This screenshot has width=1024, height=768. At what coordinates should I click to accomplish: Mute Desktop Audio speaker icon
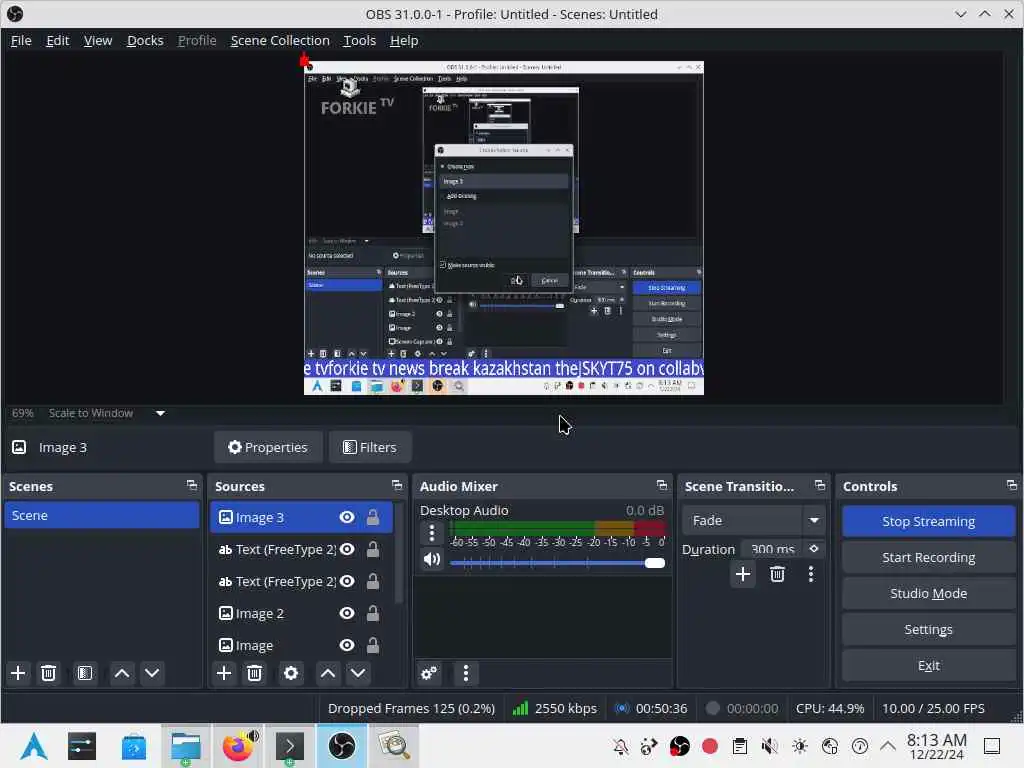click(x=432, y=559)
